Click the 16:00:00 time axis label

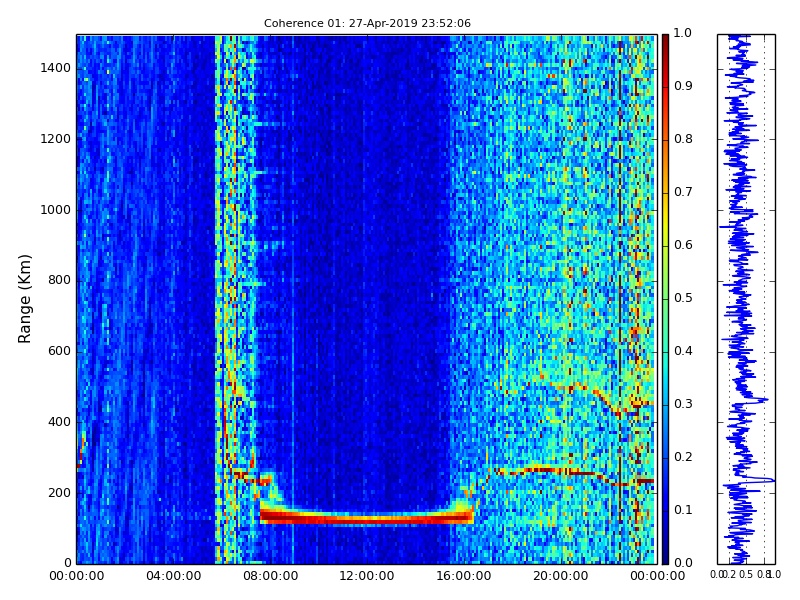463,576
